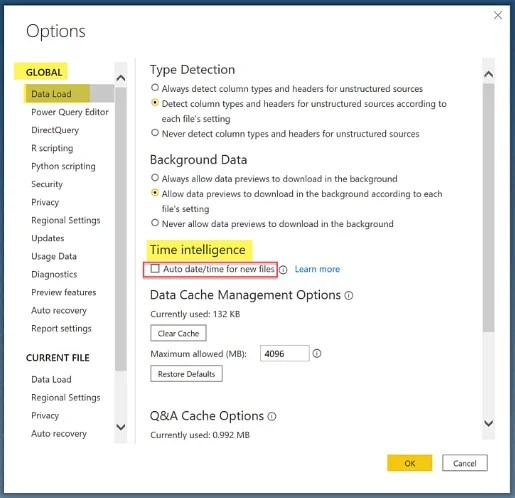Click info icon next to Data Cache Management Options
The height and width of the screenshot is (498, 515).
click(x=349, y=296)
